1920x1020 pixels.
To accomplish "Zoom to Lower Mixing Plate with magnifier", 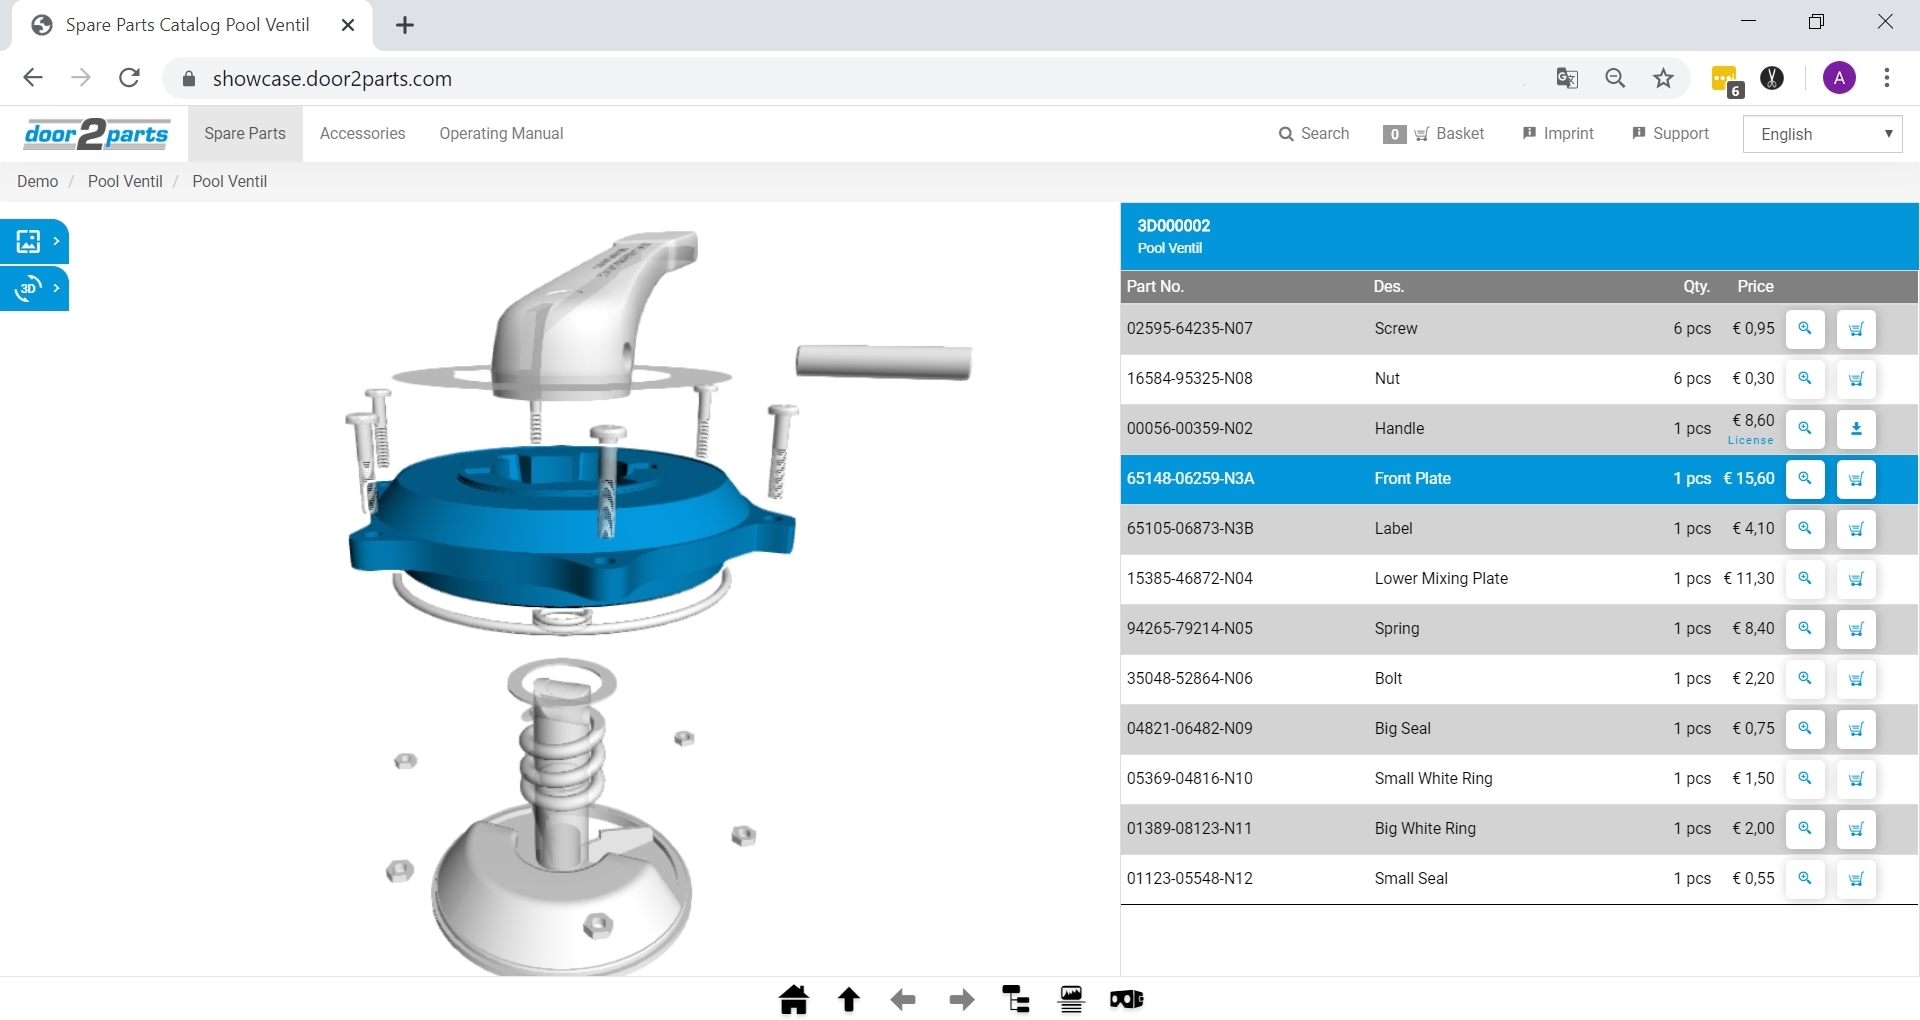I will click(1805, 579).
